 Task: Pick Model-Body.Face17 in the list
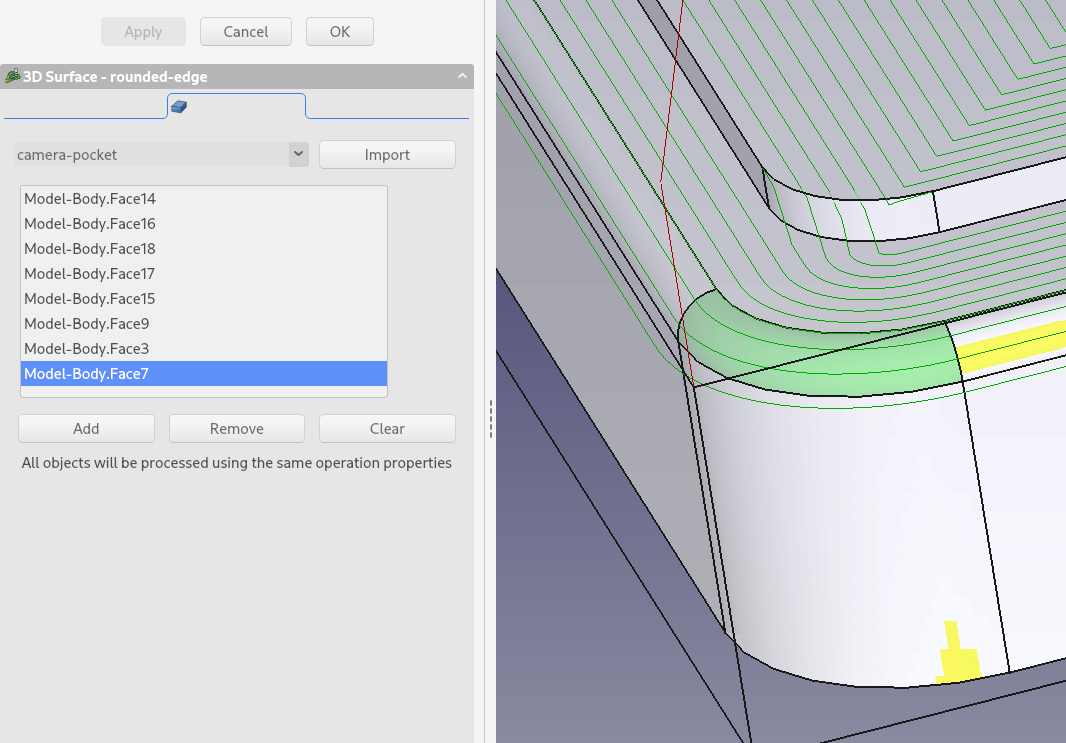coord(90,274)
